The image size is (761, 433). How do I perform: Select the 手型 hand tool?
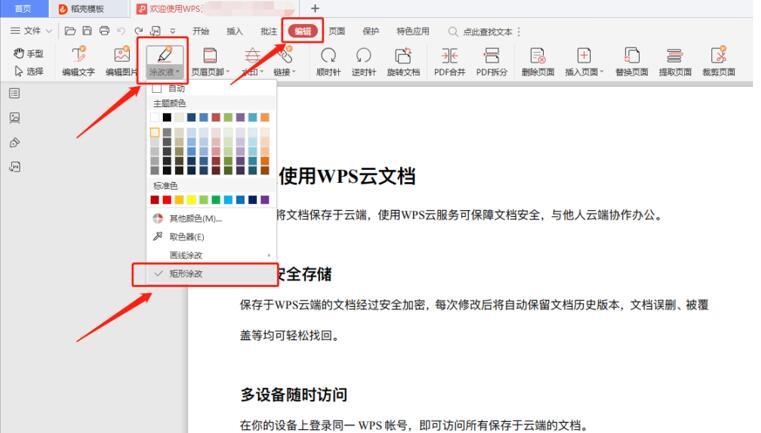(28, 53)
